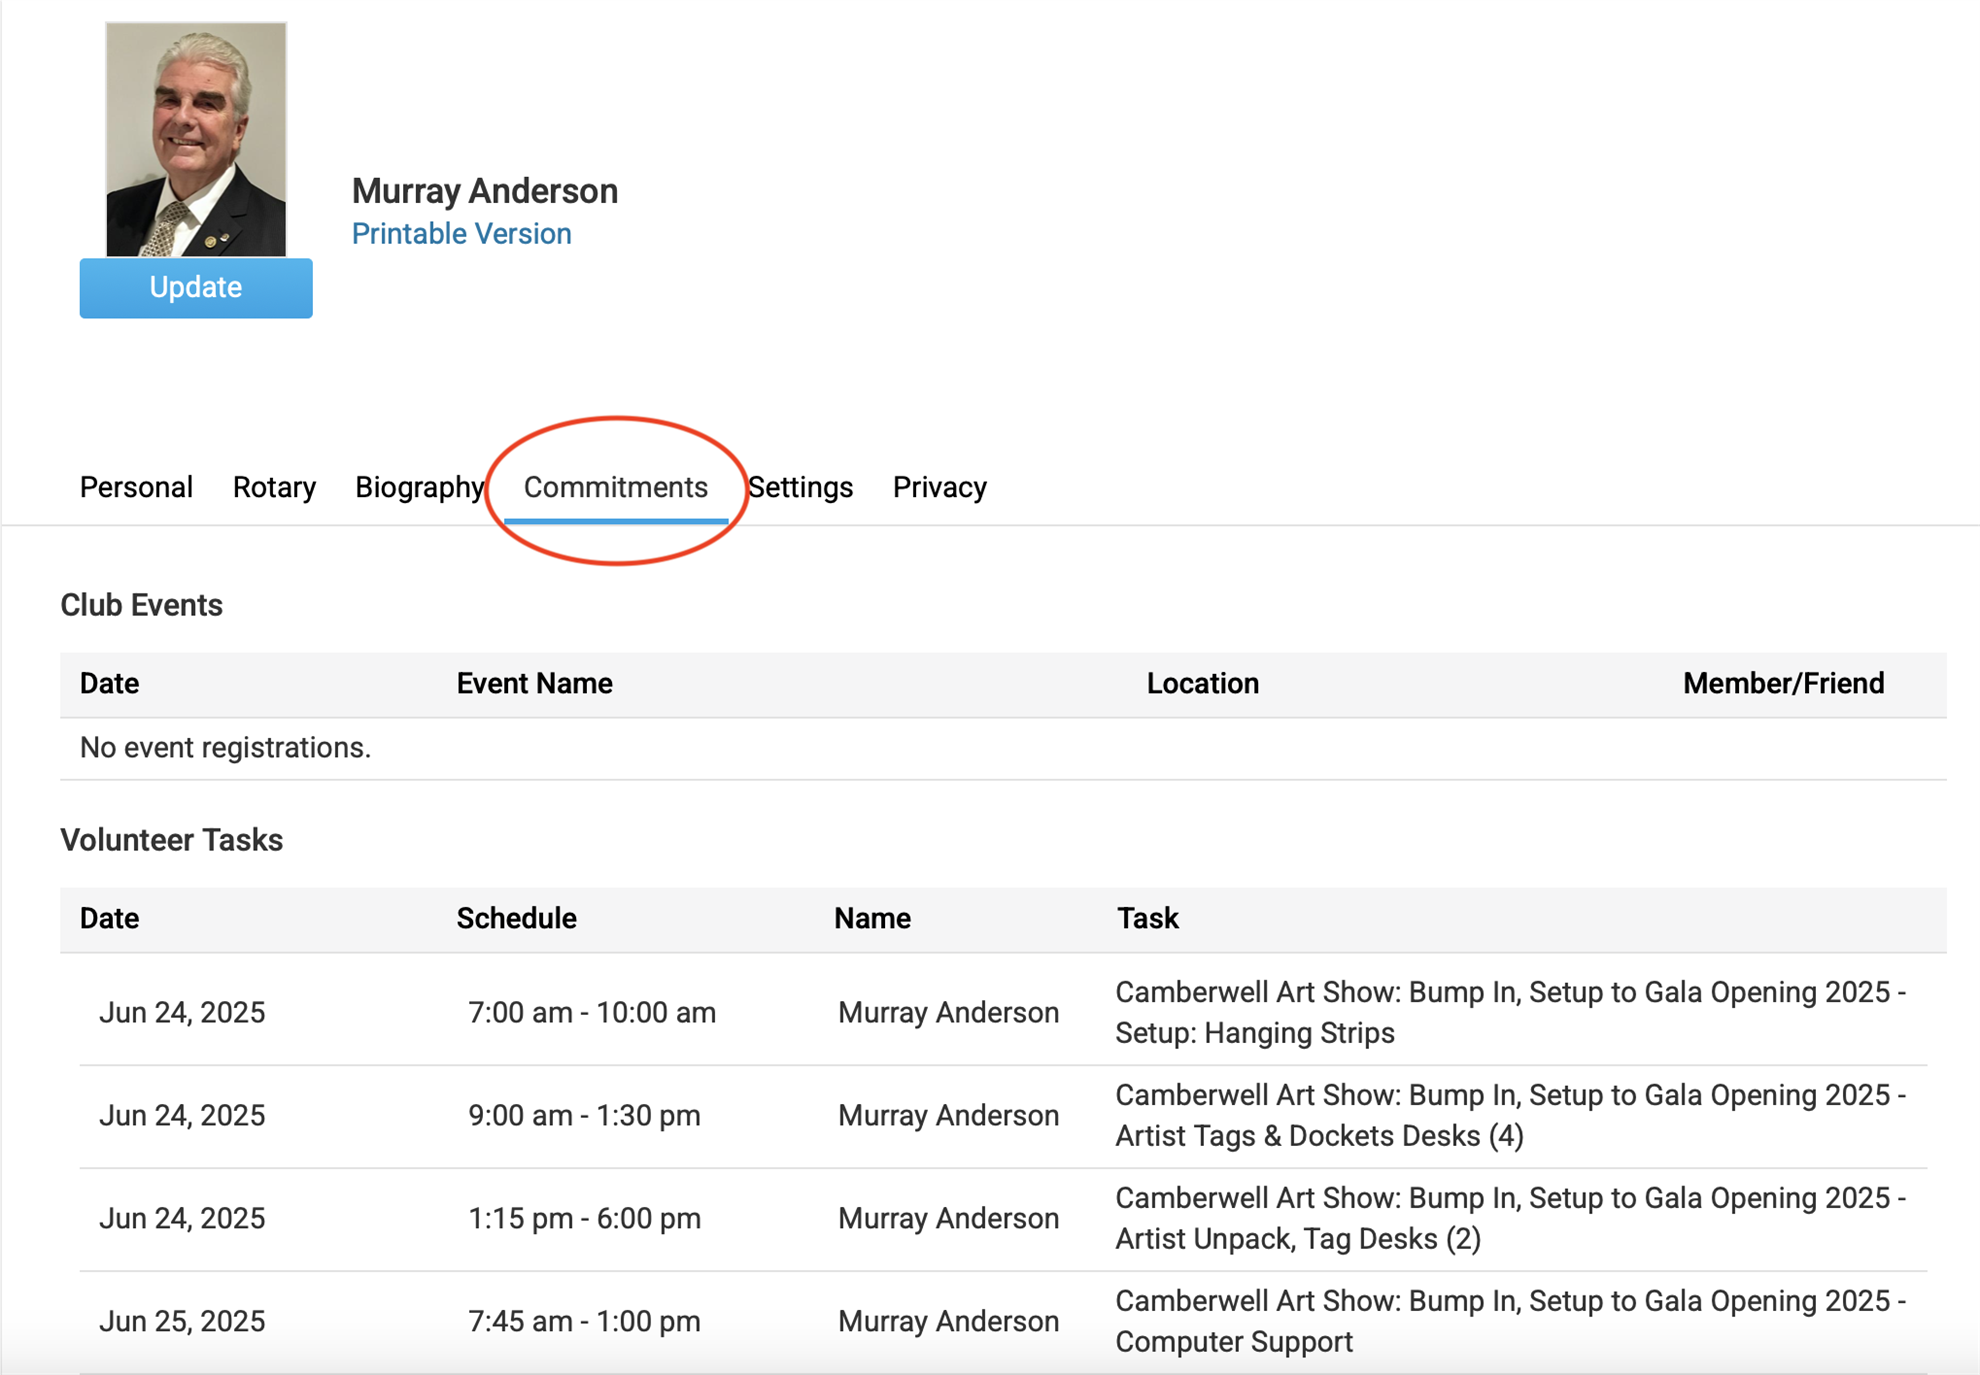Select the Commitments tab
The height and width of the screenshot is (1375, 1980).
click(x=616, y=487)
